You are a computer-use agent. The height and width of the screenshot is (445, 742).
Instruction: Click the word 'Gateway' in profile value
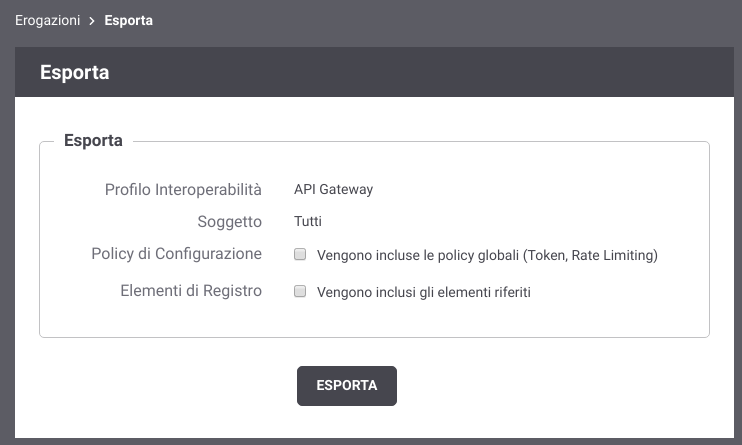pyautogui.click(x=346, y=189)
